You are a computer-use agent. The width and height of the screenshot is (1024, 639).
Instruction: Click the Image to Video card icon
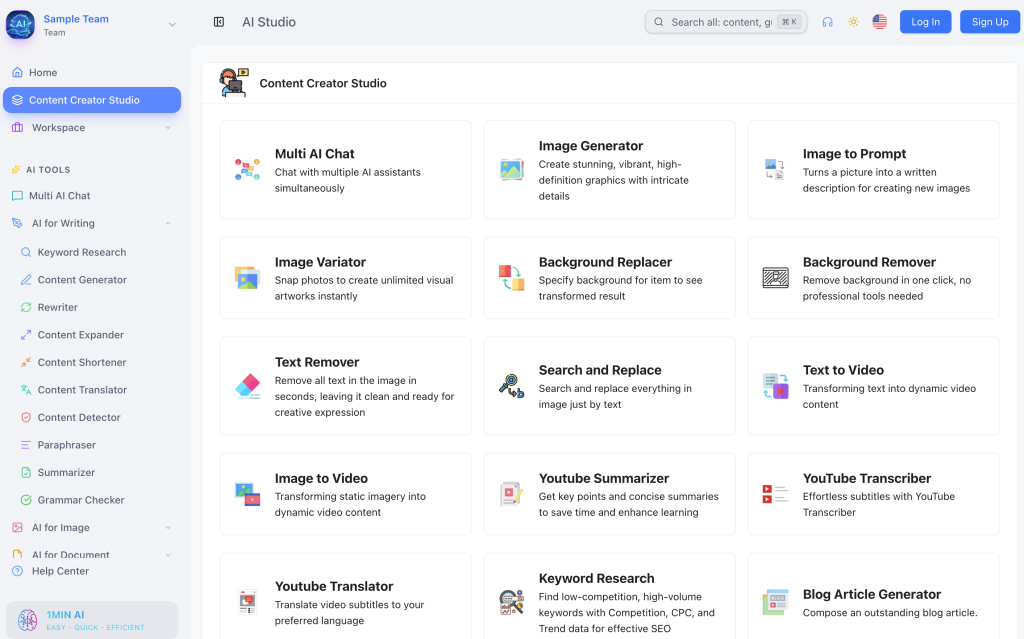[248, 494]
